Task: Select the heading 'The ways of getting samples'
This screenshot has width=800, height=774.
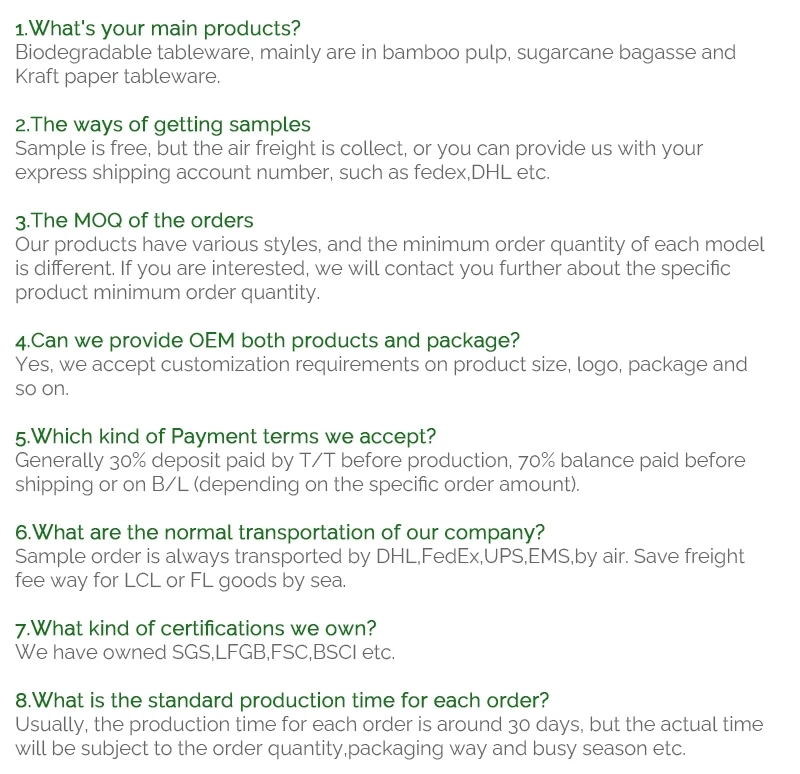Action: click(163, 125)
